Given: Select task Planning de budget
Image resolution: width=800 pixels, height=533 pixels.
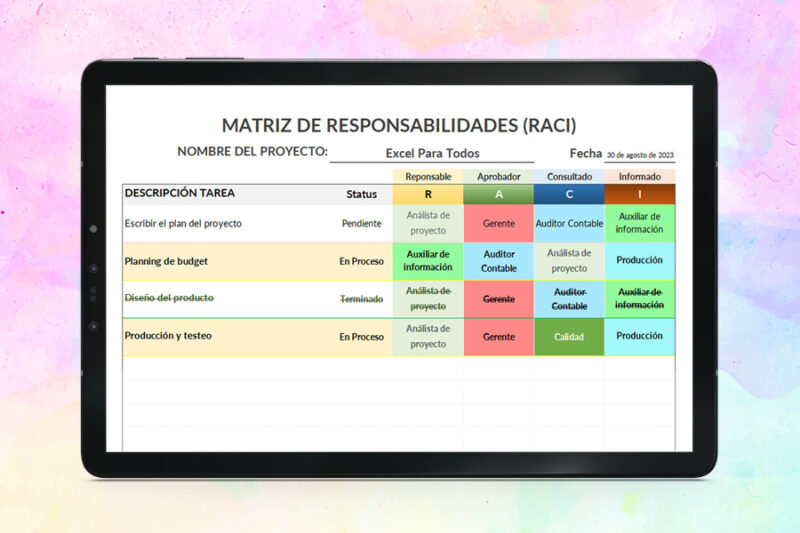Looking at the screenshot, I should pyautogui.click(x=166, y=261).
